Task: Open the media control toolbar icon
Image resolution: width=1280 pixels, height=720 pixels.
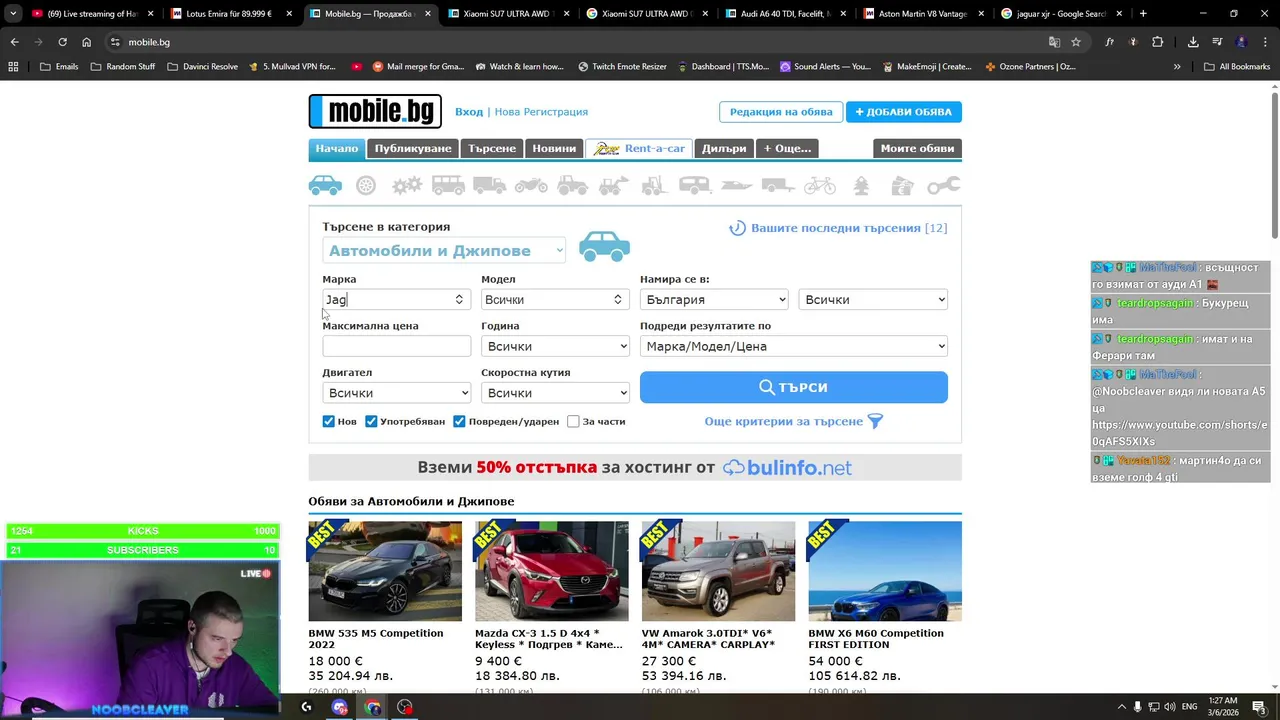Action: [1217, 42]
